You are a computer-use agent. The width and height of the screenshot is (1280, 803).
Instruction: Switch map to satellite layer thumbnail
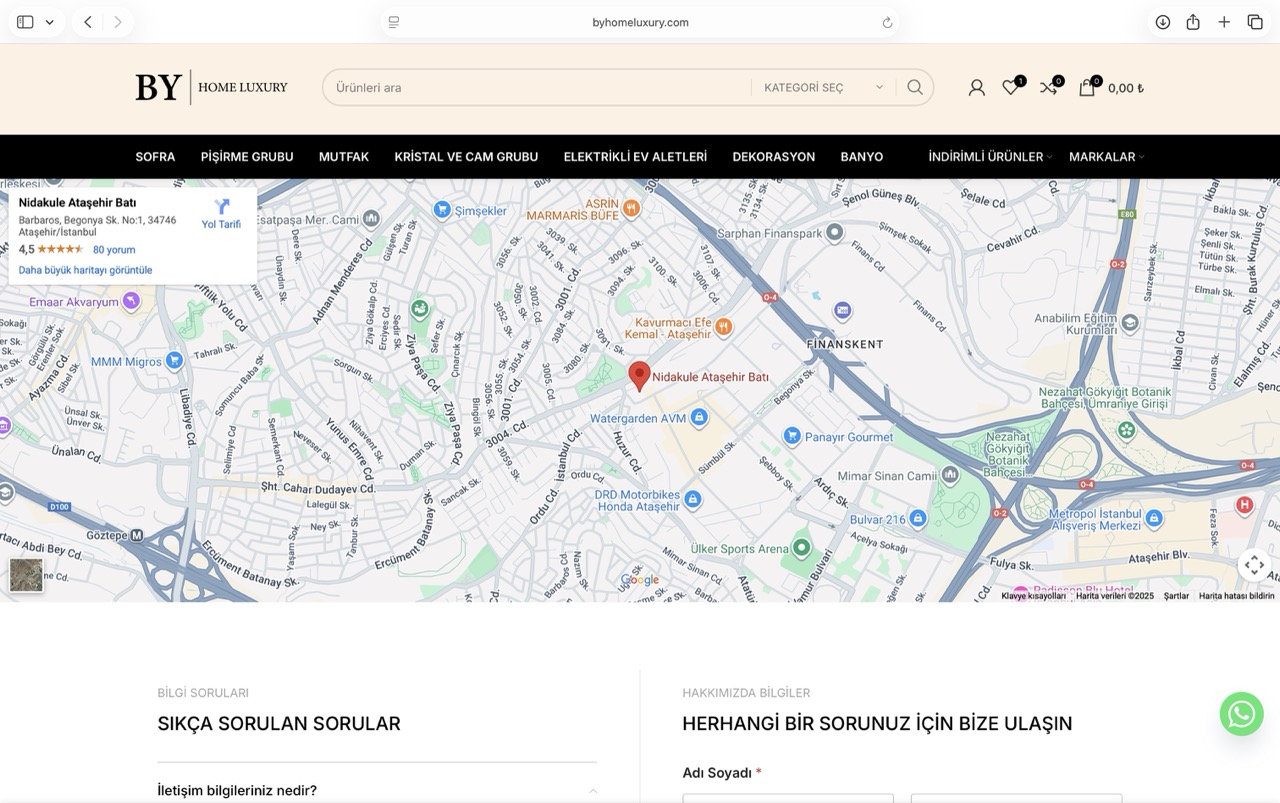[26, 575]
